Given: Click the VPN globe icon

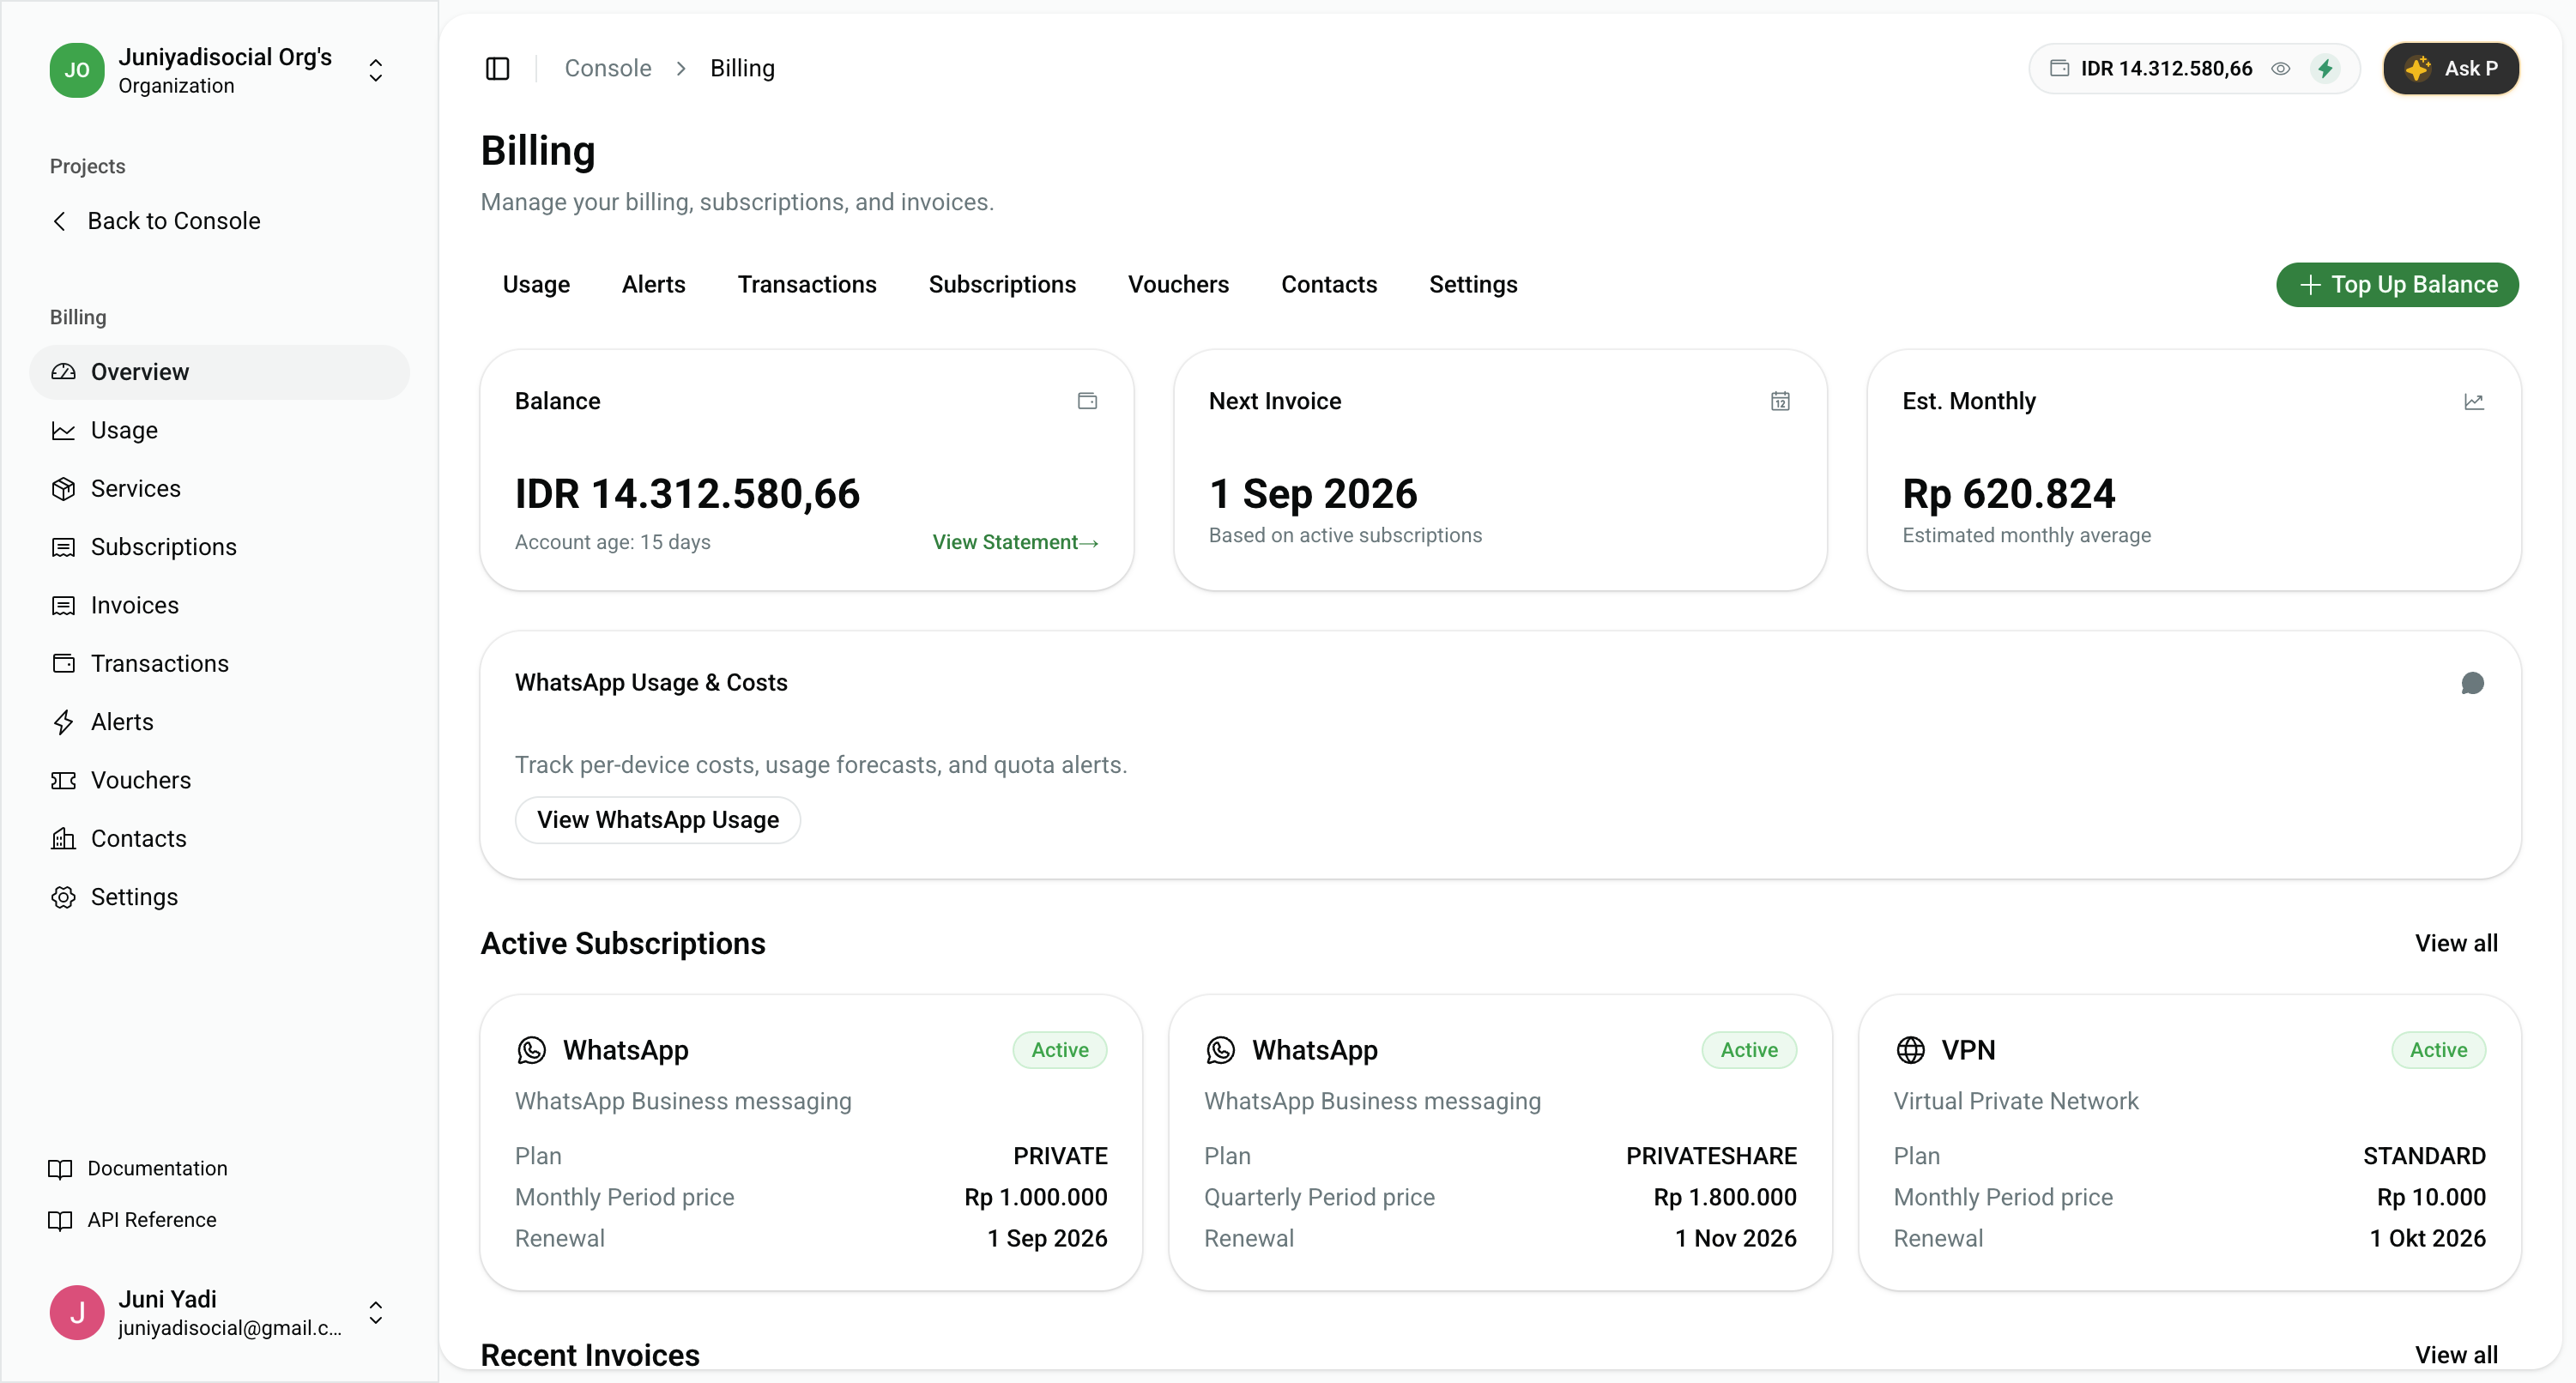Looking at the screenshot, I should [x=1910, y=1049].
